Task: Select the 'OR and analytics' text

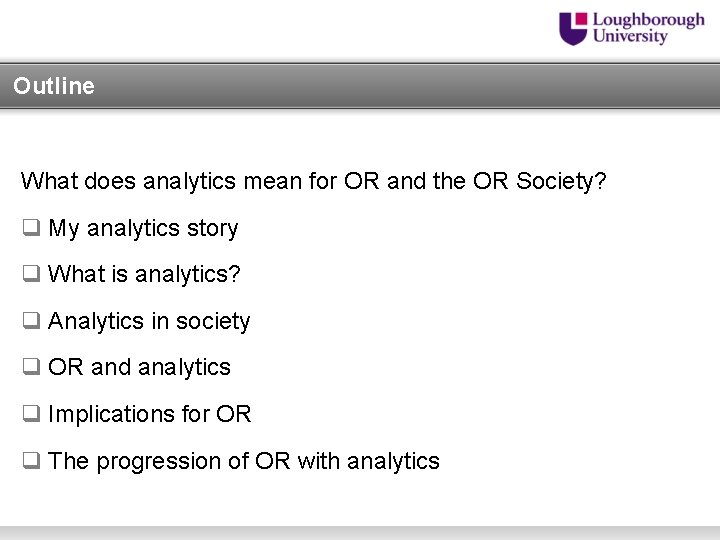Action: click(x=139, y=367)
